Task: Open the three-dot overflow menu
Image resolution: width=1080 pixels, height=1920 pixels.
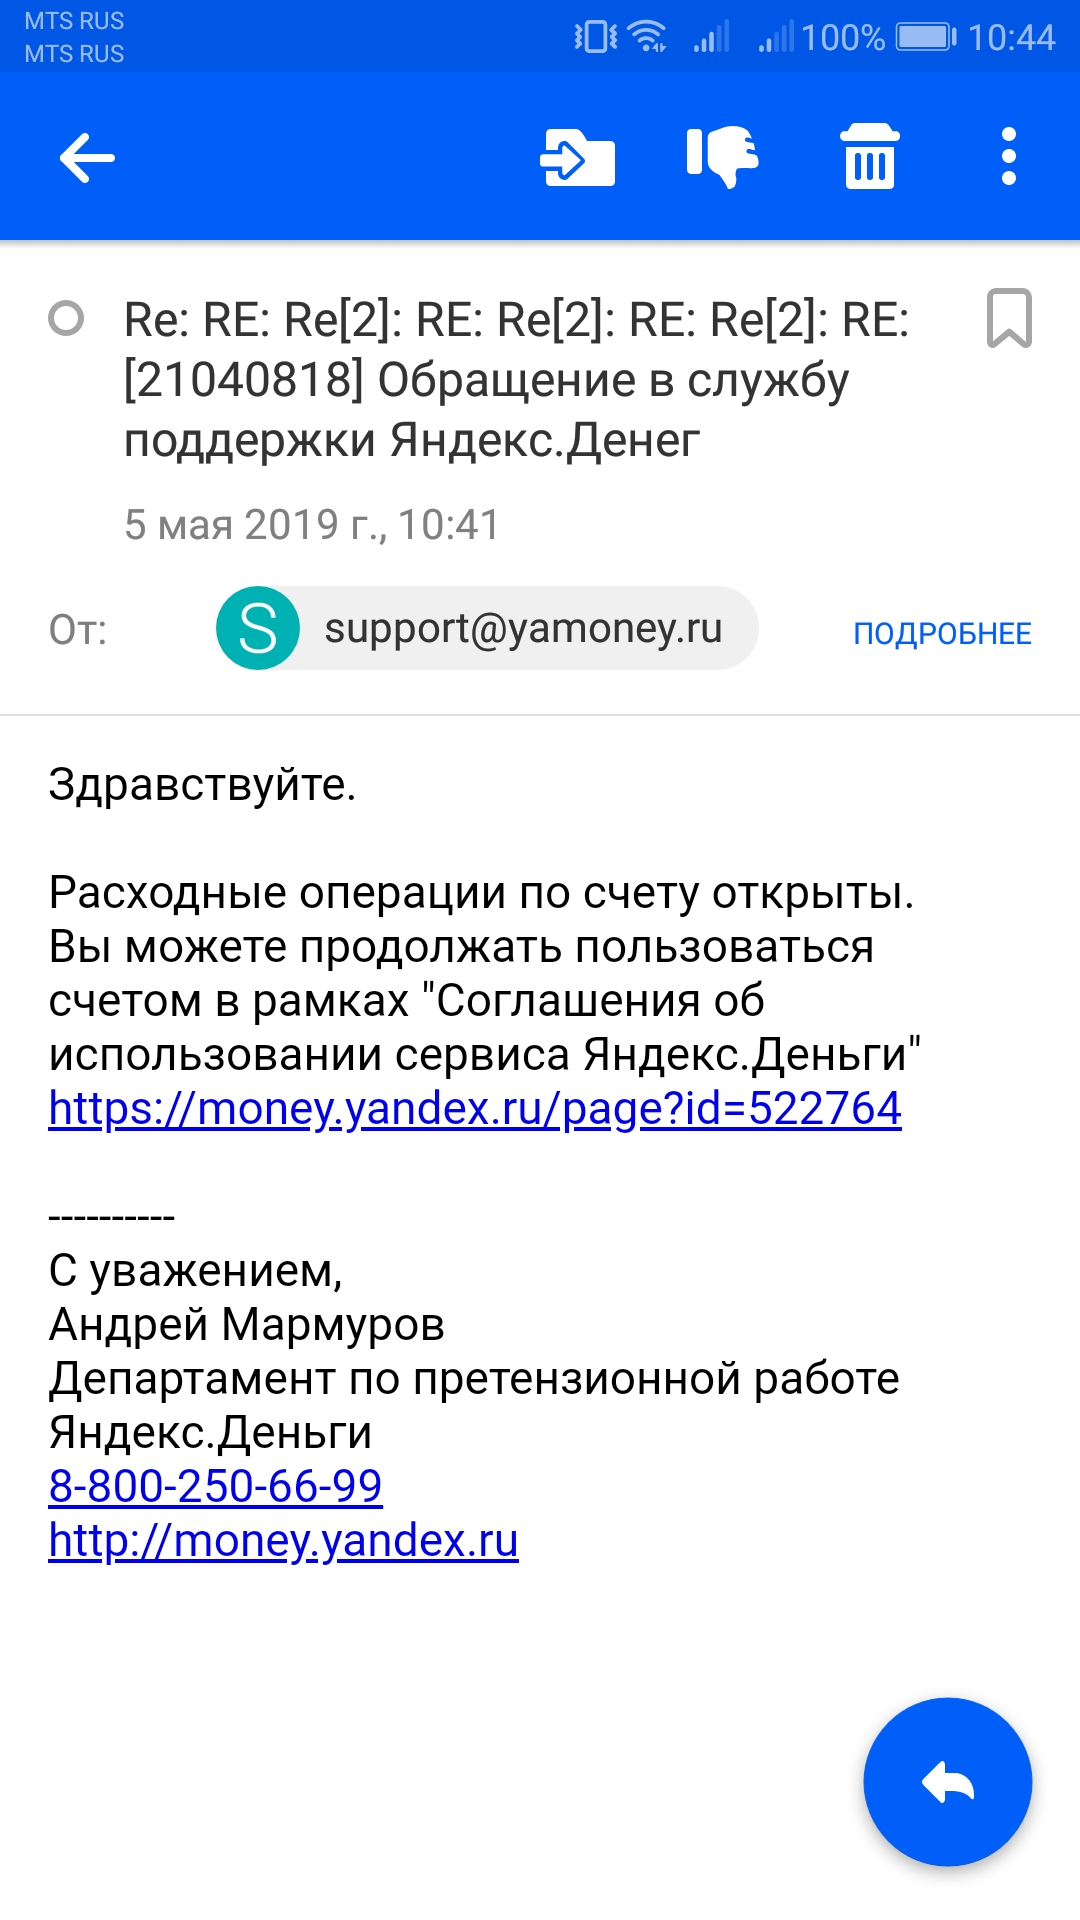Action: pos(1009,157)
